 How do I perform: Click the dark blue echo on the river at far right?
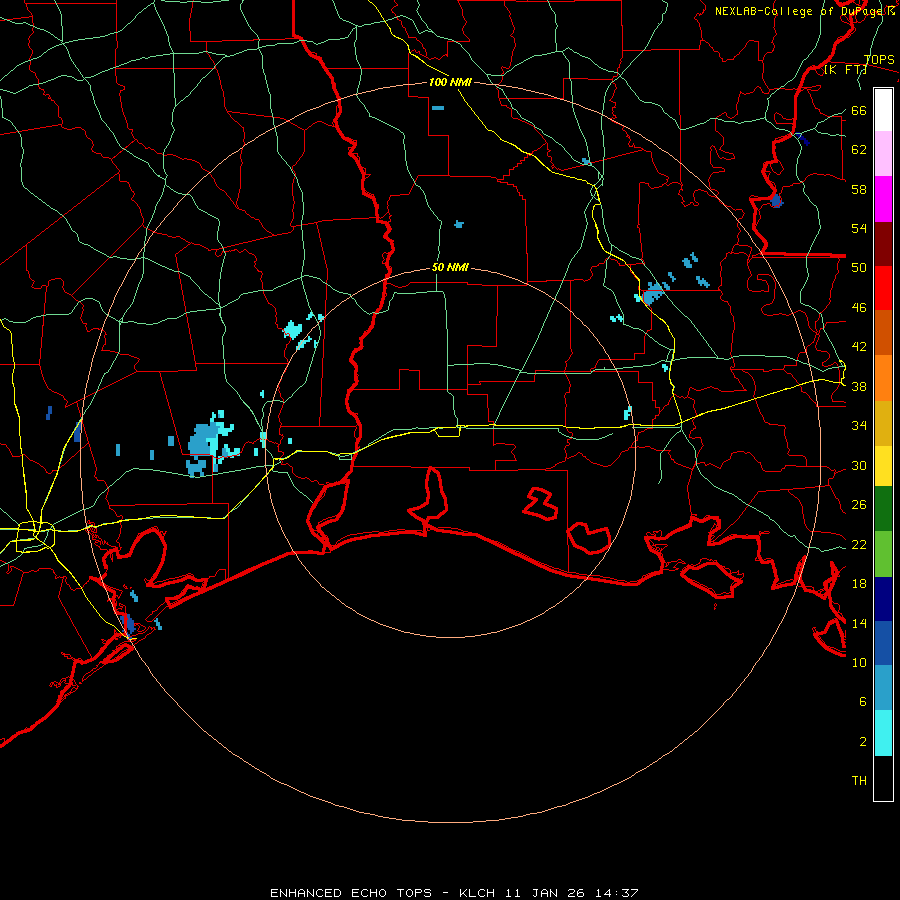[x=777, y=201]
